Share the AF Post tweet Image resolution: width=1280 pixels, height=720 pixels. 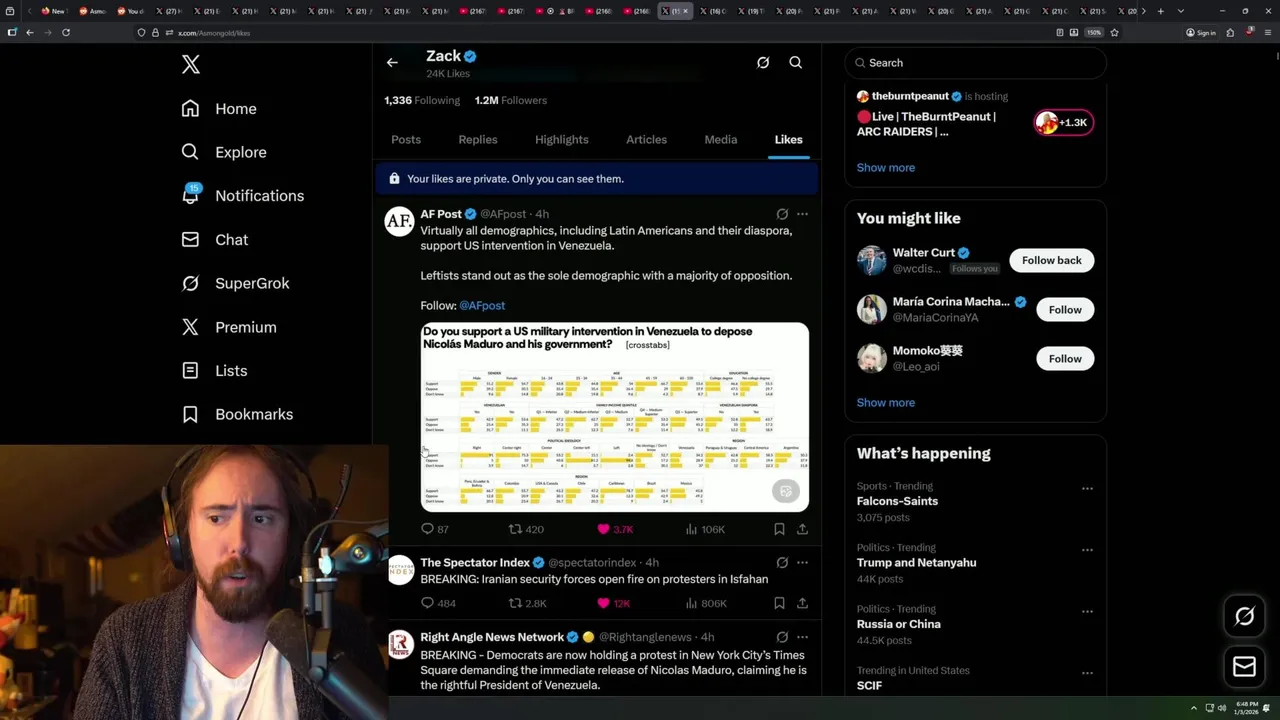click(802, 529)
